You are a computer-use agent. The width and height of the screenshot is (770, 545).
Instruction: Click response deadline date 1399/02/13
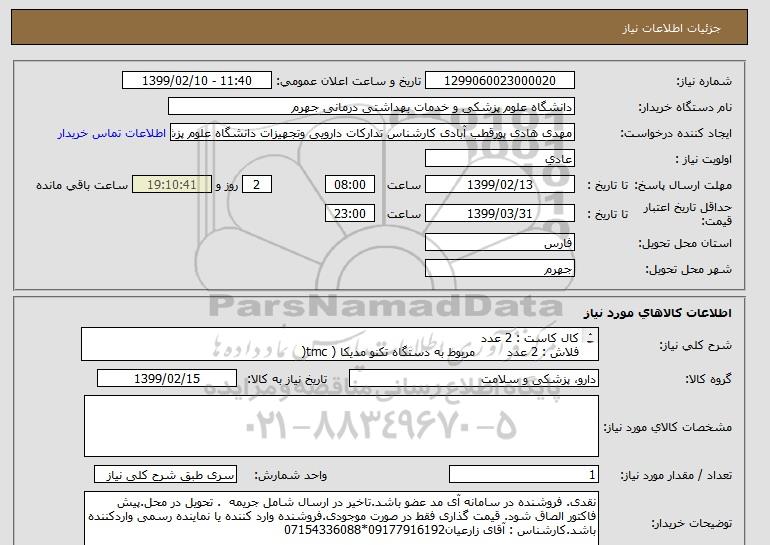click(499, 185)
